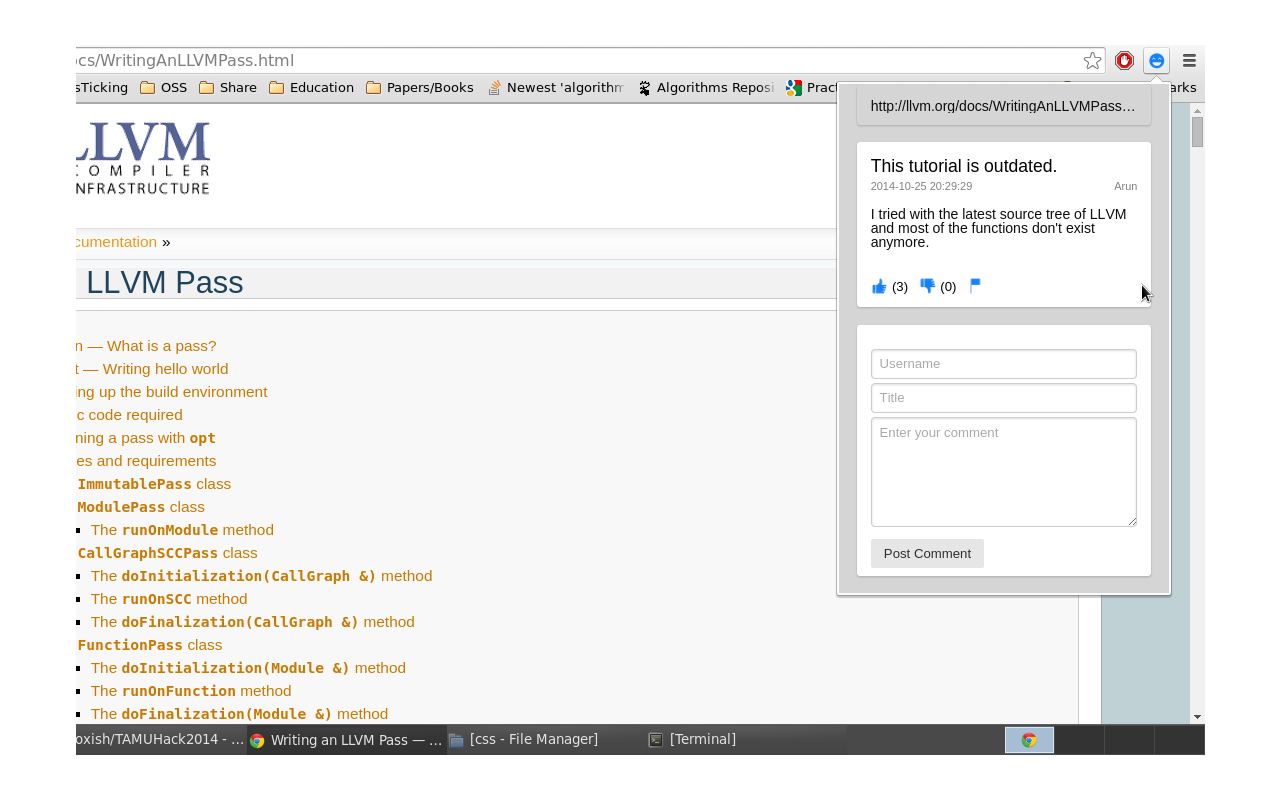Open the Chrome hamburger menu

point(1189,61)
